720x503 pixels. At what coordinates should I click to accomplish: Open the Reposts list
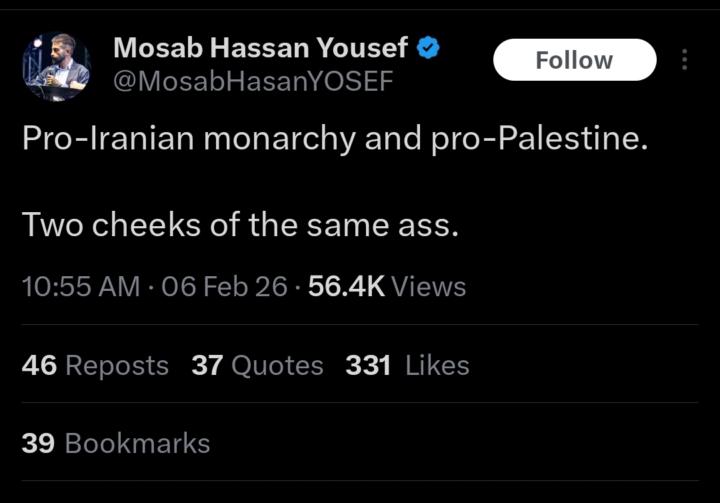117,366
